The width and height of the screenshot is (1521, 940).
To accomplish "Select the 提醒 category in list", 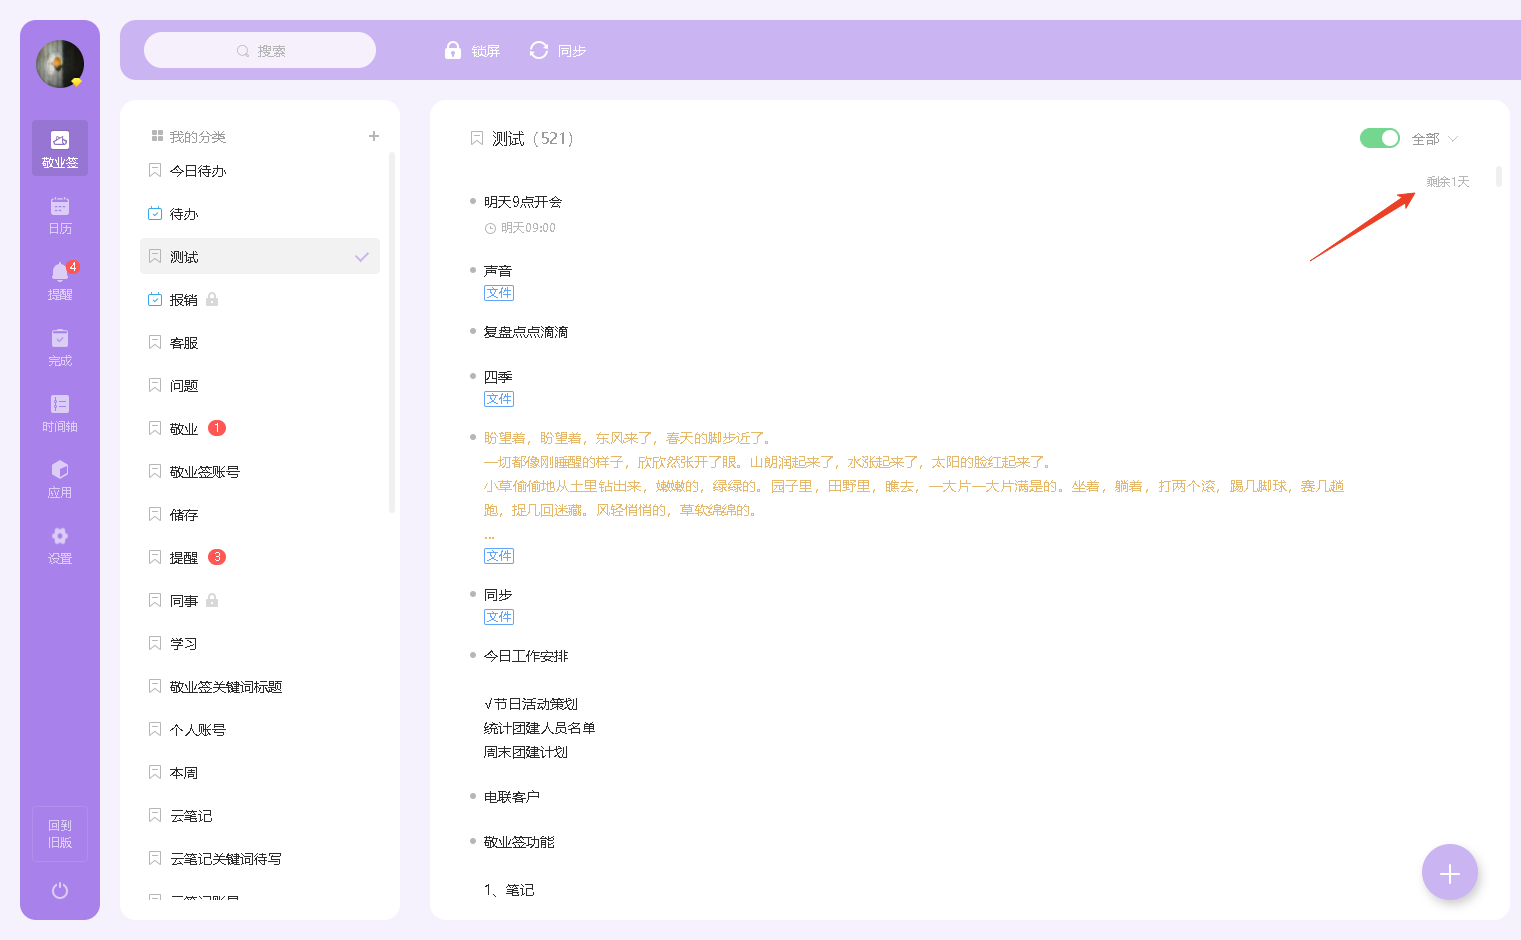I will click(x=260, y=558).
